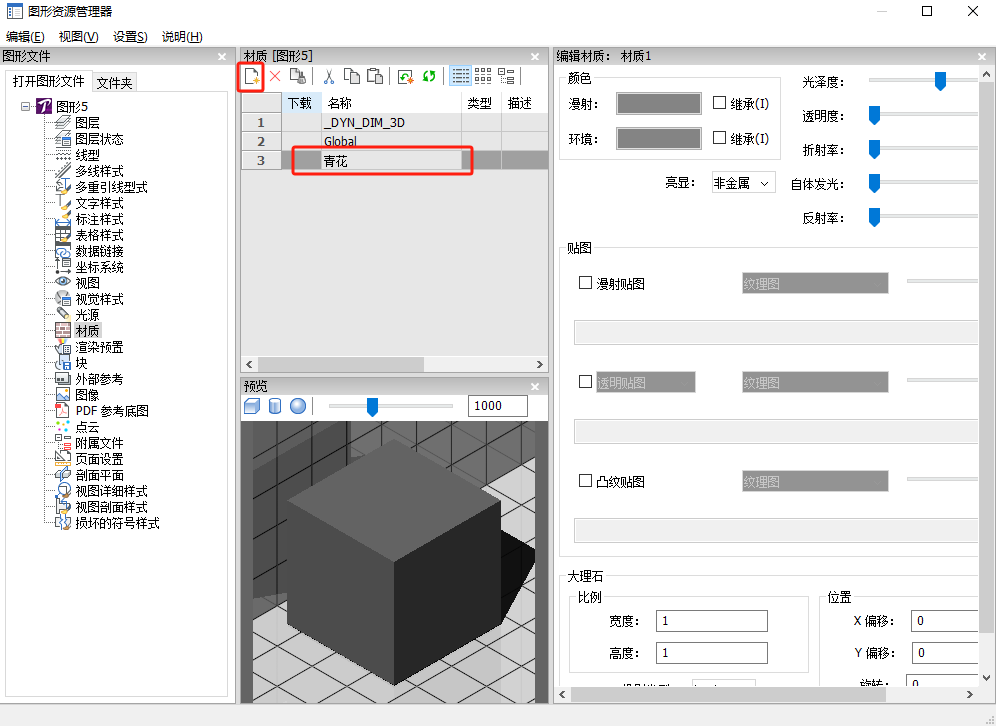Click the red delete X icon
996x726 pixels.
click(275, 77)
